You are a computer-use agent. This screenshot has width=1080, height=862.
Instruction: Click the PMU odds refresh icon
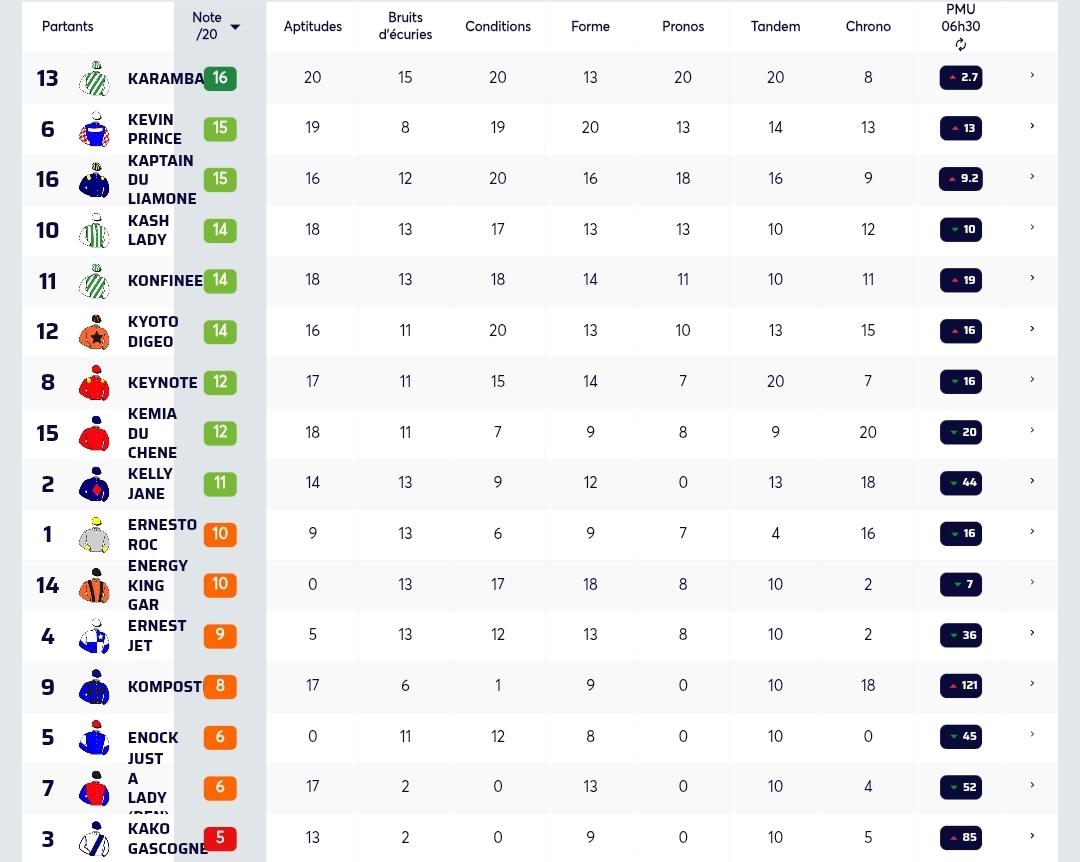[x=960, y=45]
